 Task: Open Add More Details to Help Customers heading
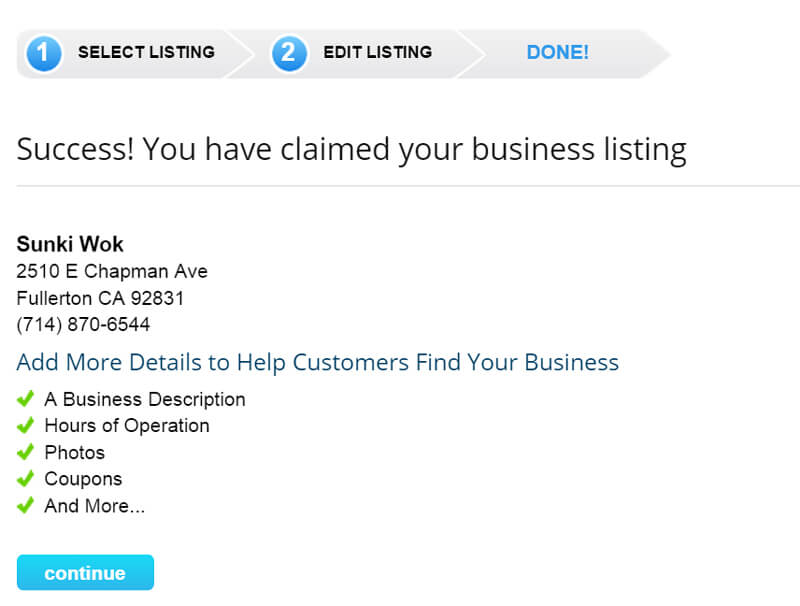point(317,362)
